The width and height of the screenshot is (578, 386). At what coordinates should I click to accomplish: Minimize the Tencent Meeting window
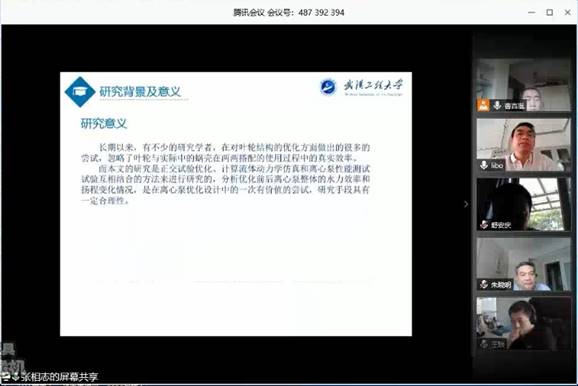(532, 13)
